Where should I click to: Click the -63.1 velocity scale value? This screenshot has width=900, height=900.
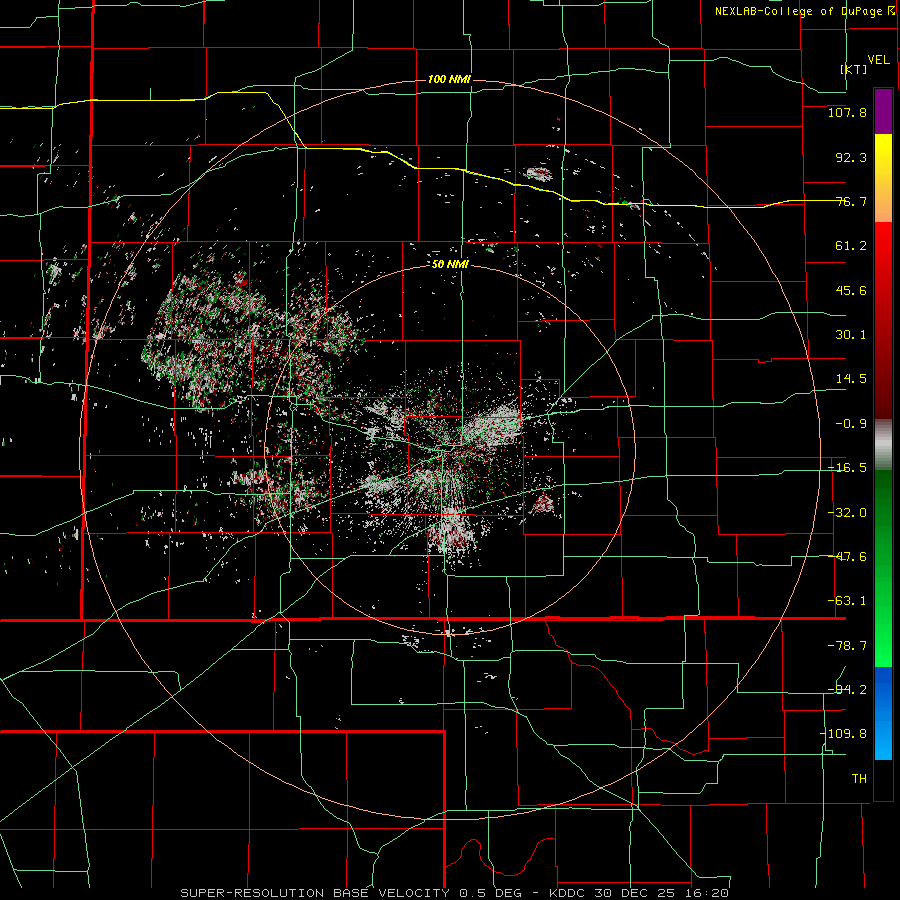click(x=847, y=601)
